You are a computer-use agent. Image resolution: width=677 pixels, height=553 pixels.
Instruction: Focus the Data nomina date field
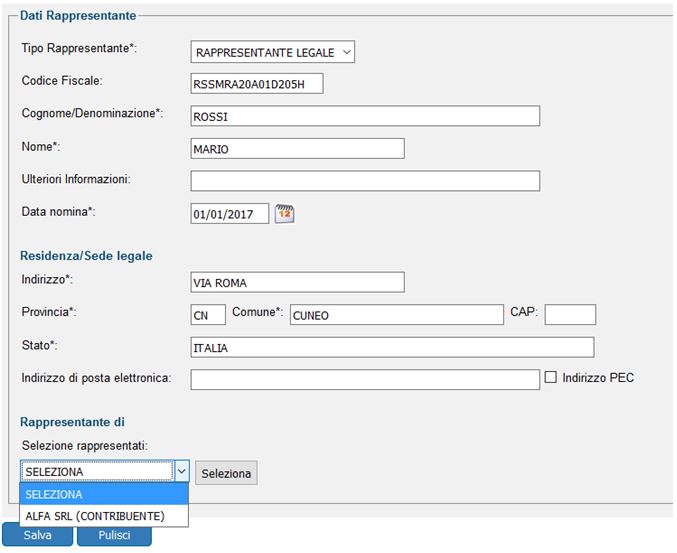(230, 214)
